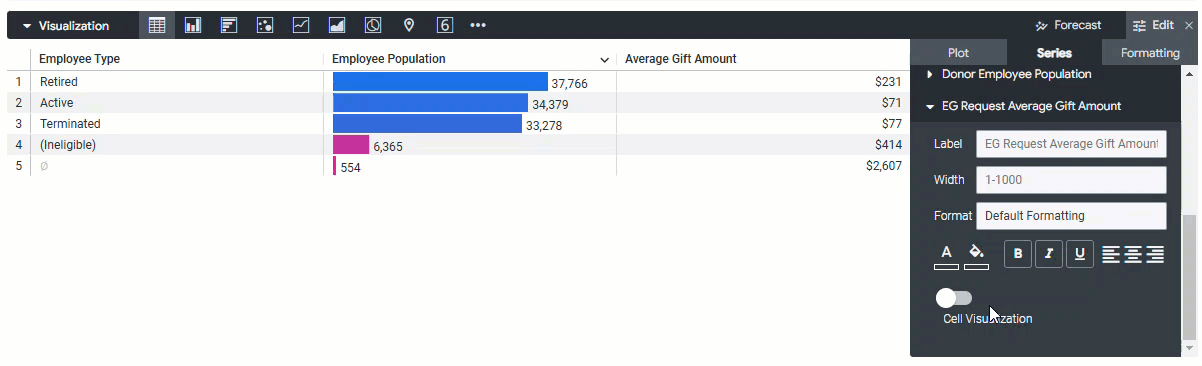Choose Scatterplot visualization type

(265, 25)
